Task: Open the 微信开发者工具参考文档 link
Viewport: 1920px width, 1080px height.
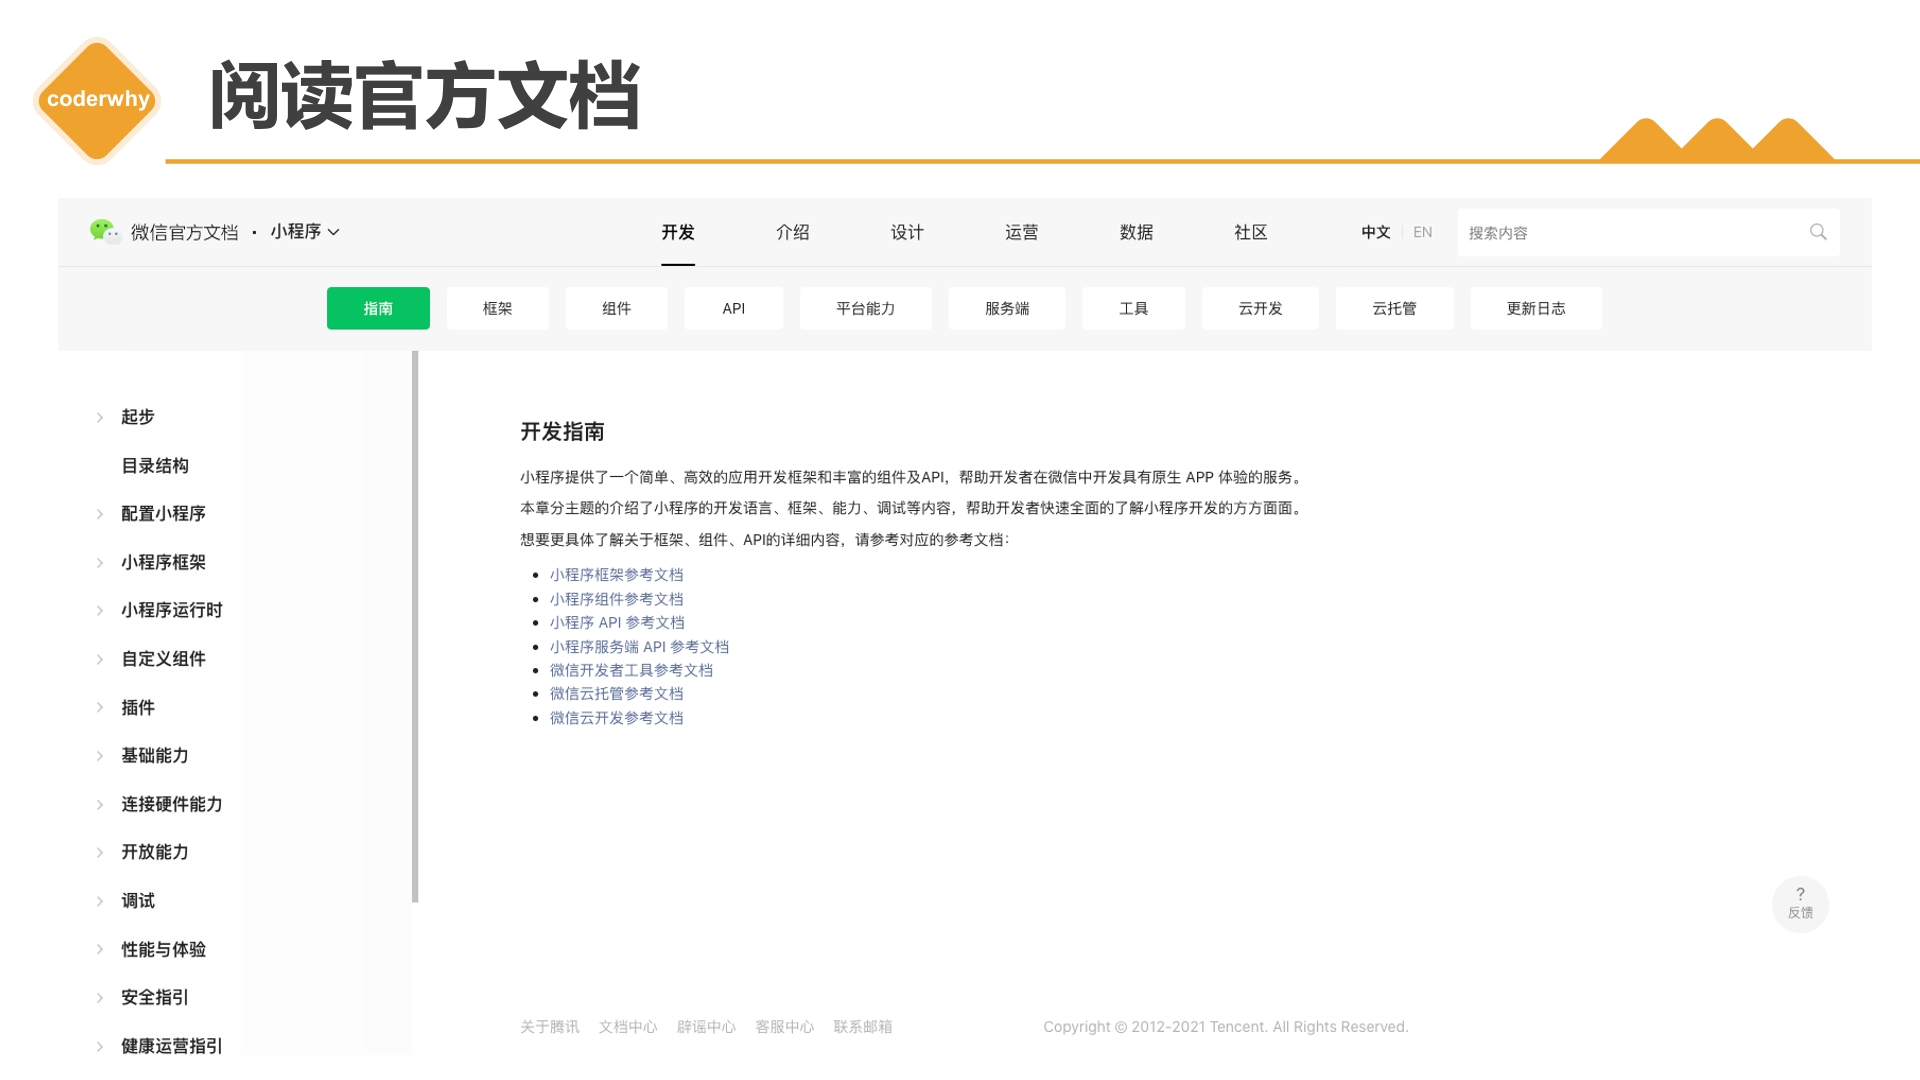Action: coord(631,670)
